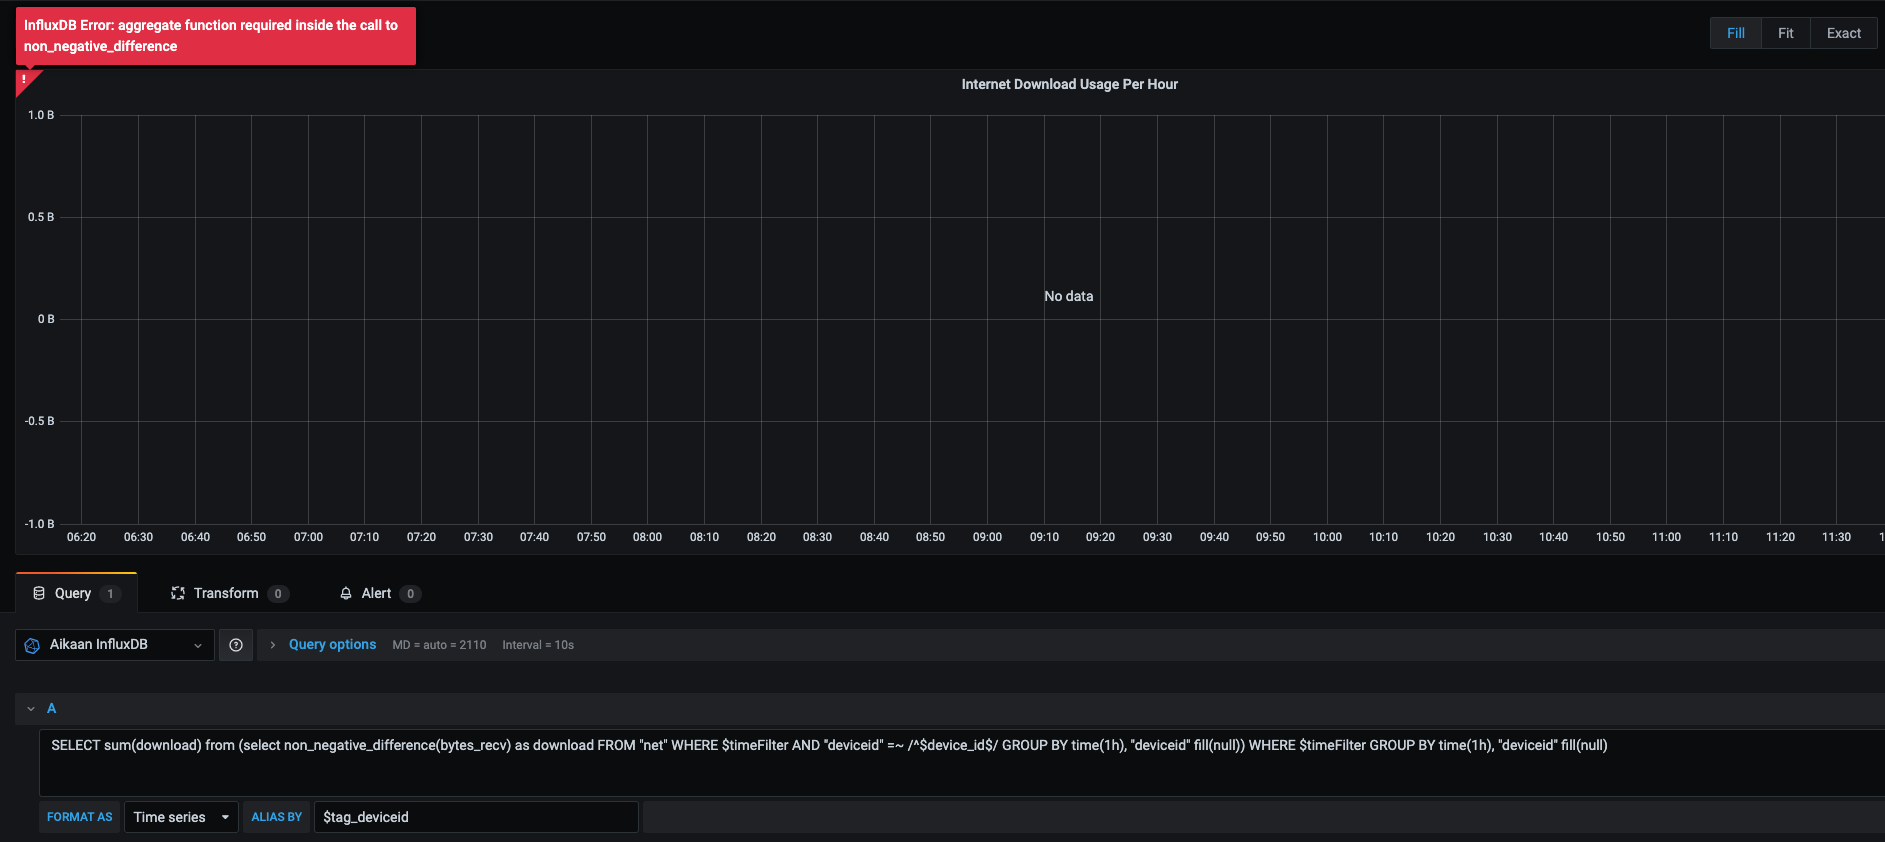Expand Query options chevron

pos(272,645)
